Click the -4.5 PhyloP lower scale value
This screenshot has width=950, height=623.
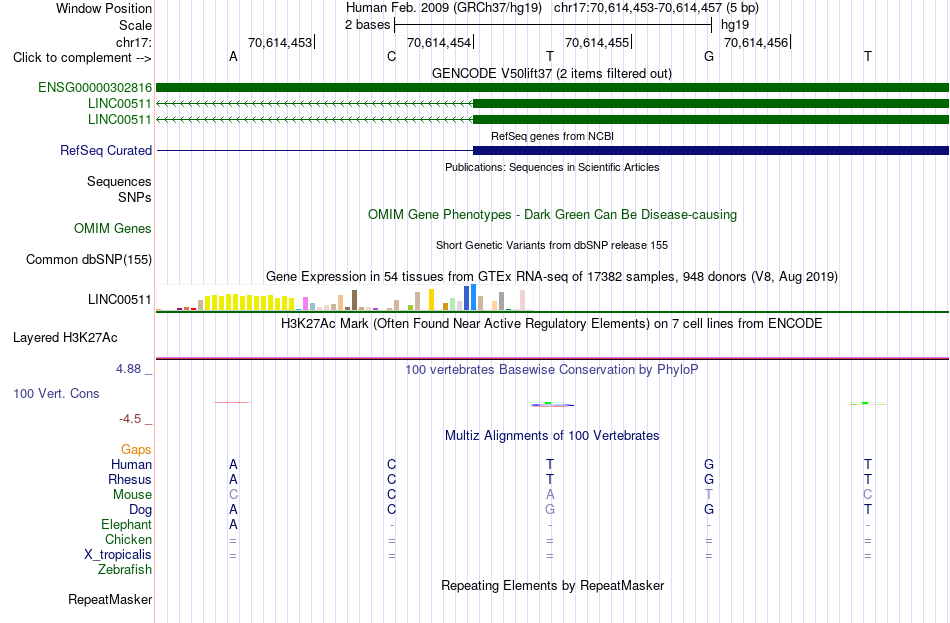(130, 419)
